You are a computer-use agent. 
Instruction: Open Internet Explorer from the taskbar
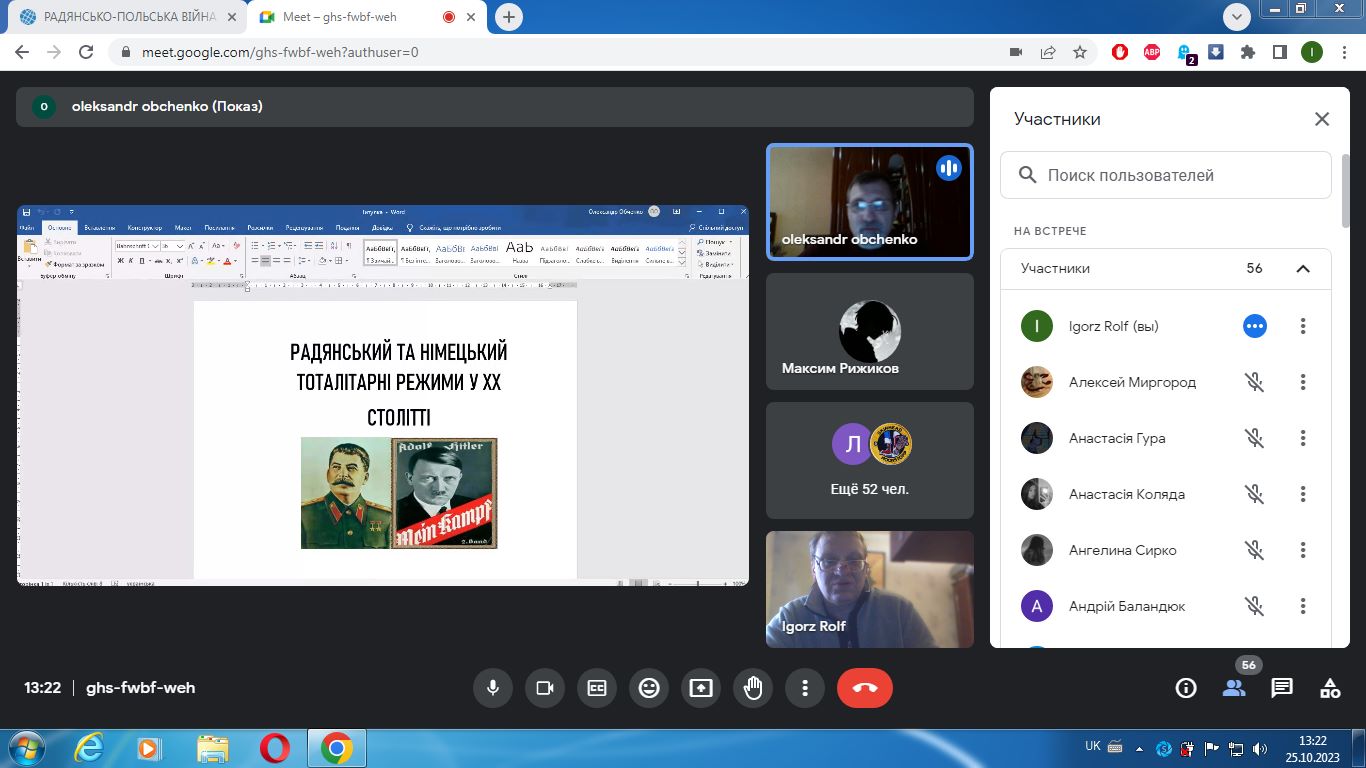[x=90, y=748]
